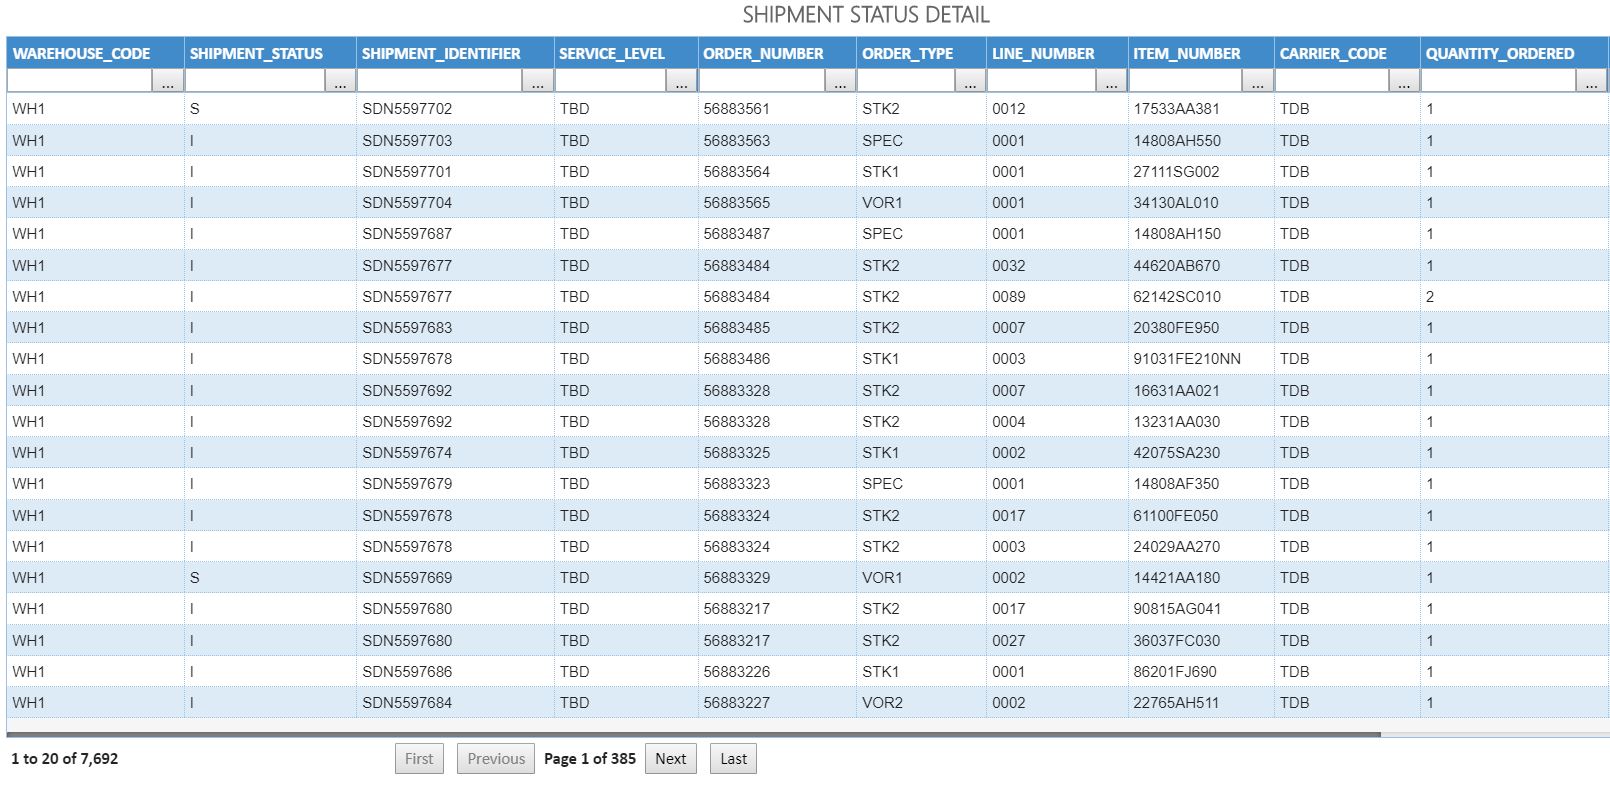This screenshot has height=799, width=1610.
Task: Open filter options button for WAREHOUSE_CODE column
Action: pyautogui.click(x=167, y=82)
